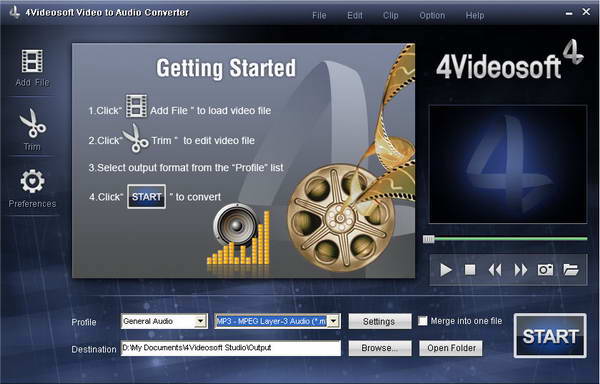
Task: Open Preferences gear icon
Action: click(x=32, y=181)
